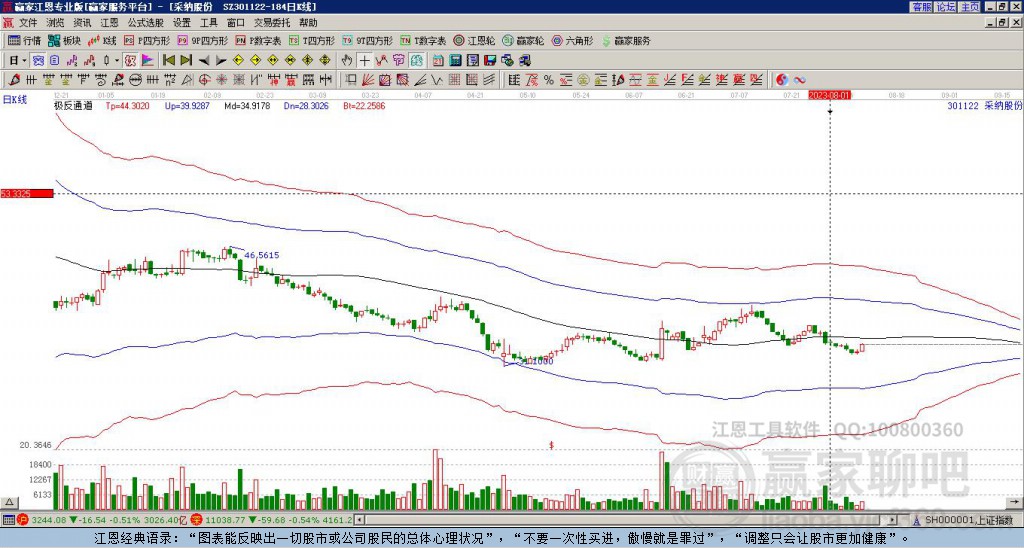This screenshot has height=548, width=1024.
Task: Click the 客服 customer service link
Action: (x=921, y=7)
